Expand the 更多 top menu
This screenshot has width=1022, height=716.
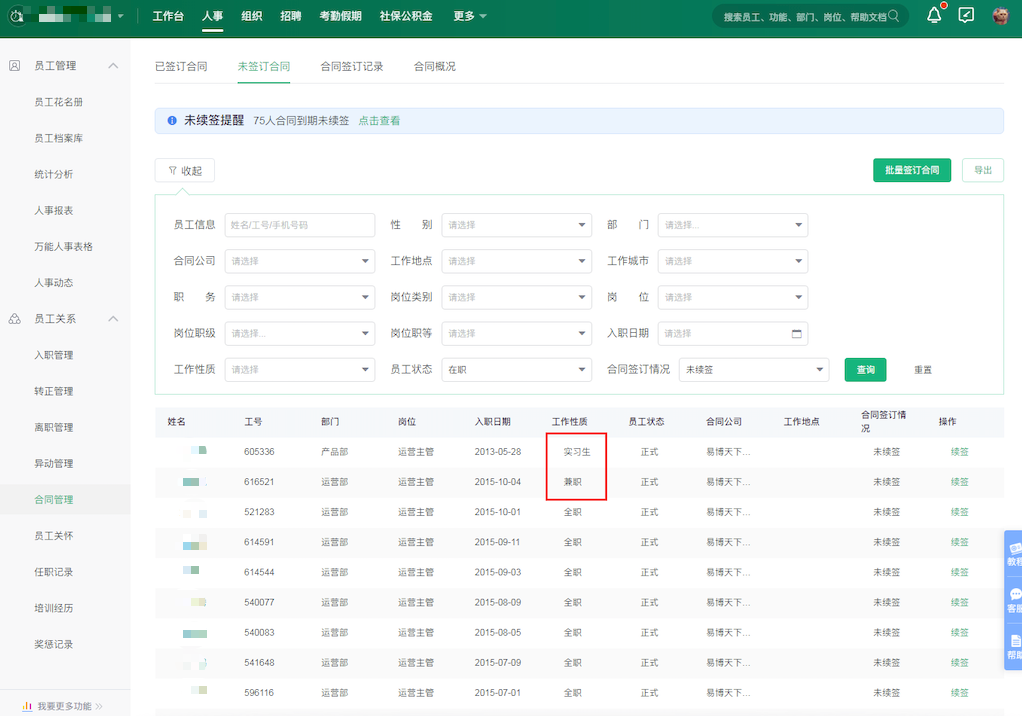click(x=469, y=16)
